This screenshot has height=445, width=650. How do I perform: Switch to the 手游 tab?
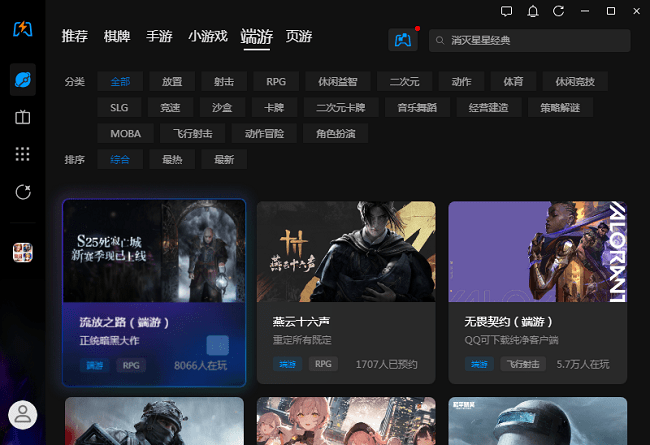(x=159, y=37)
